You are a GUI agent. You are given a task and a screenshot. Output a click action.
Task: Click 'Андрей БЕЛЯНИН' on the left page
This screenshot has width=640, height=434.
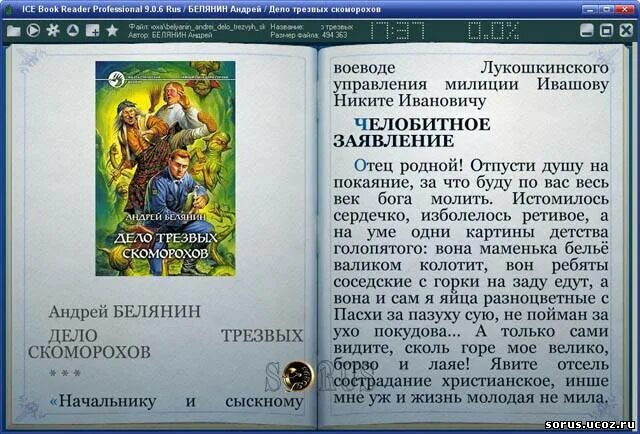[x=124, y=312]
